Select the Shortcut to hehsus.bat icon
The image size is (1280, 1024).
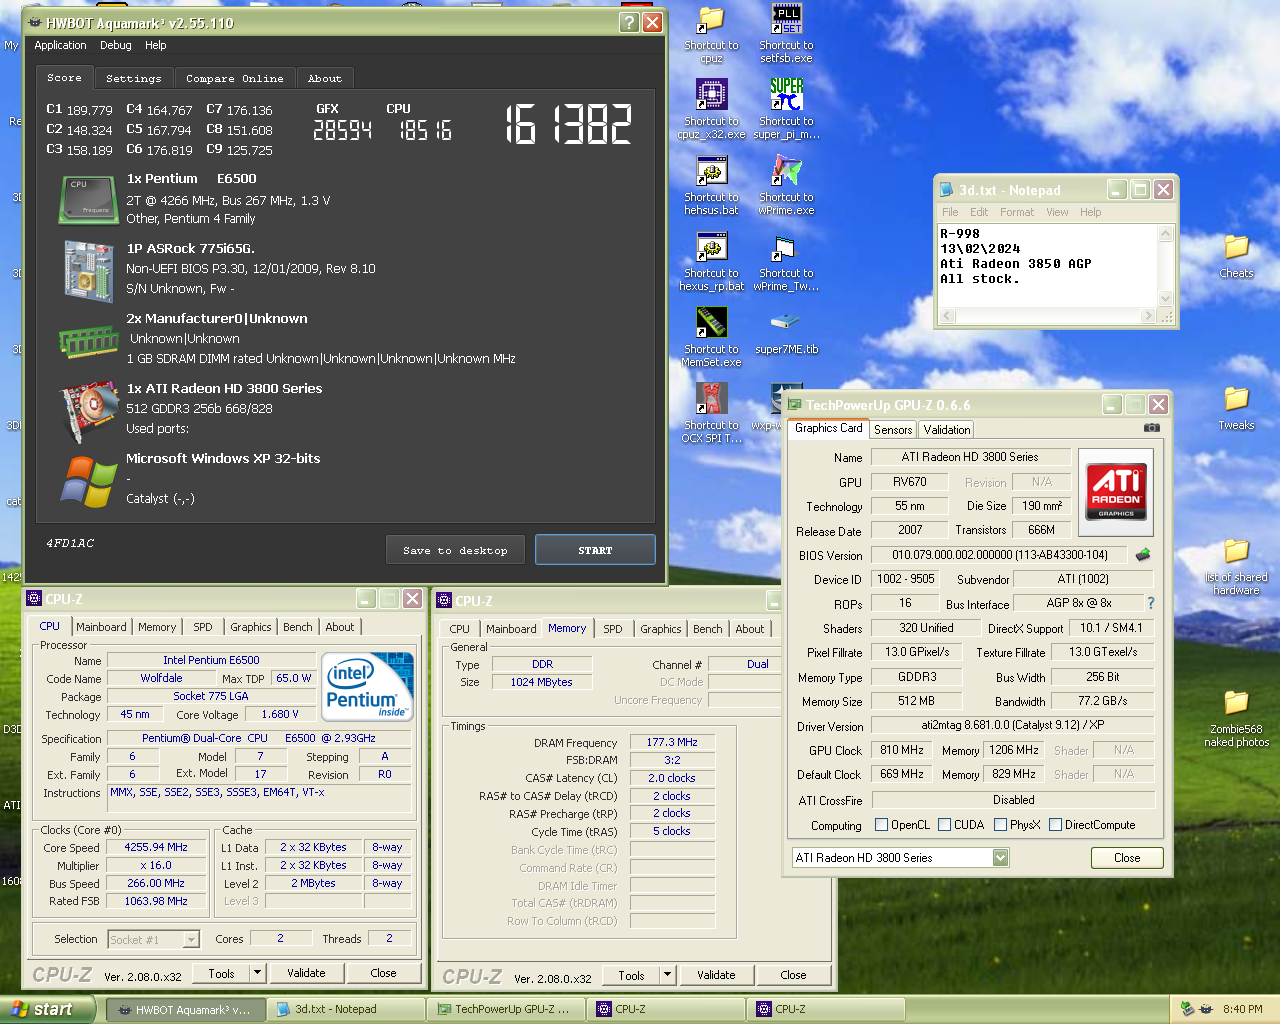(x=711, y=185)
